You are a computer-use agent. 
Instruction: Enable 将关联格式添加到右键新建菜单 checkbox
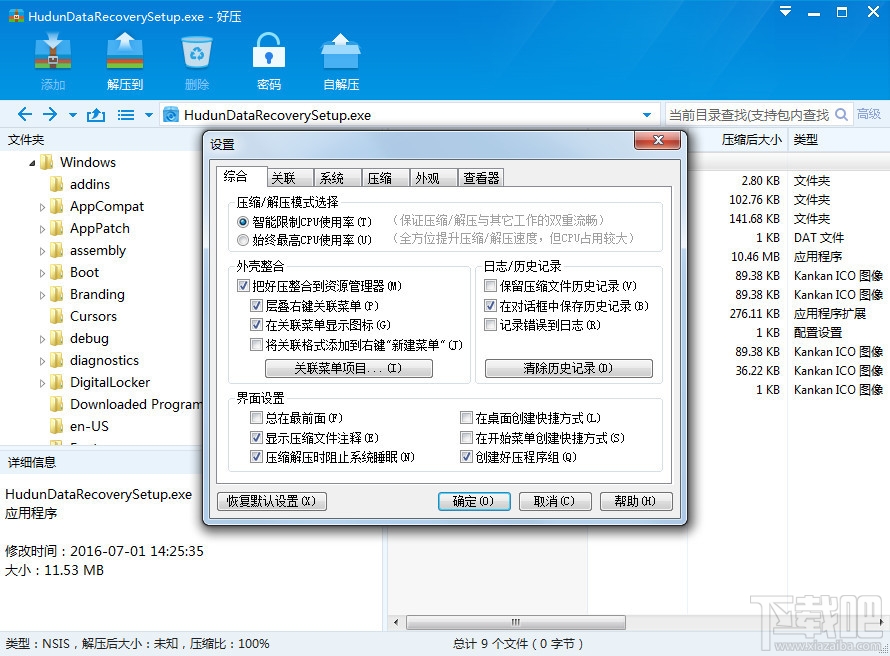click(256, 344)
